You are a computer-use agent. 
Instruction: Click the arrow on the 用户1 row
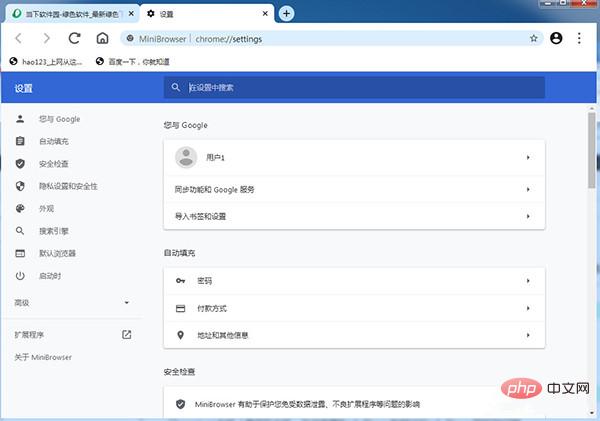tap(528, 158)
